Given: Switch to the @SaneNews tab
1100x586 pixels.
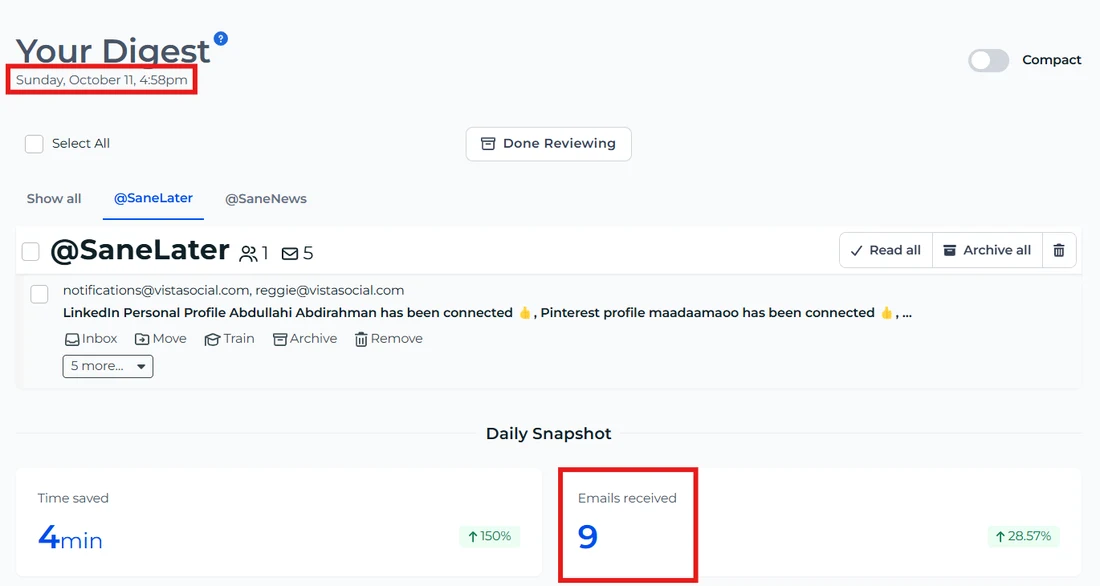Looking at the screenshot, I should coord(266,199).
